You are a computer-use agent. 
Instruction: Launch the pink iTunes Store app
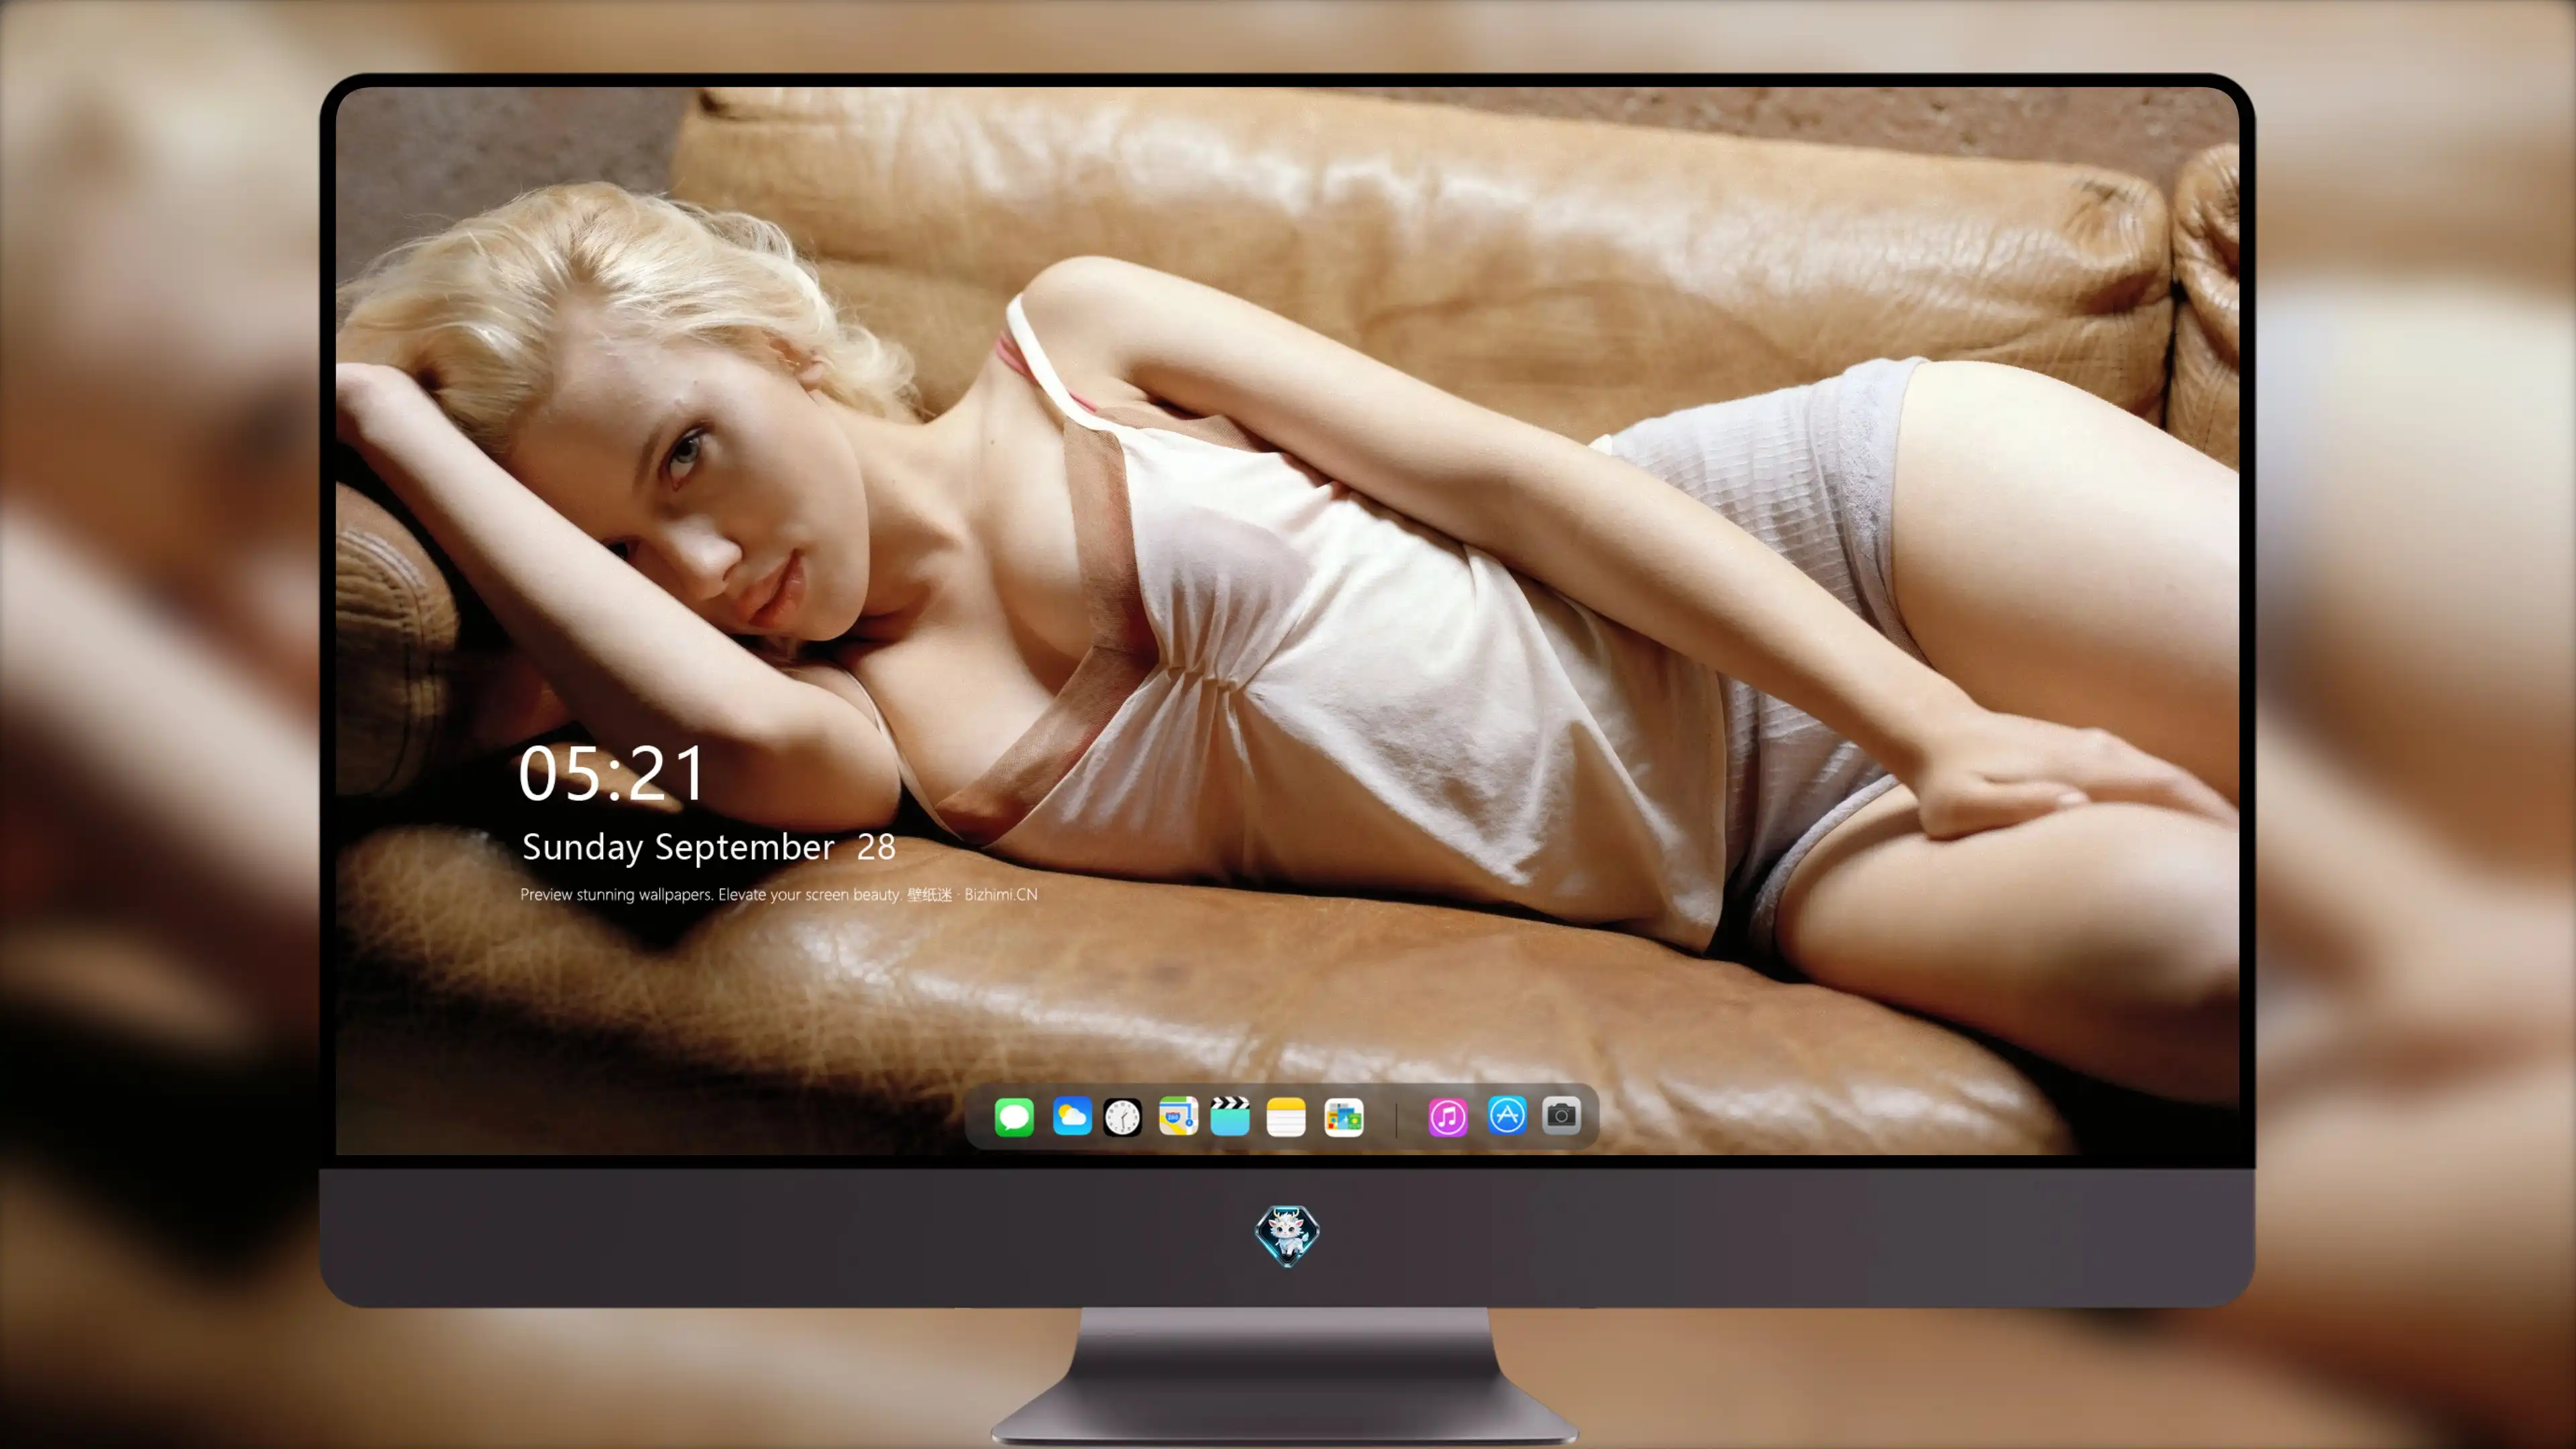click(1448, 1117)
